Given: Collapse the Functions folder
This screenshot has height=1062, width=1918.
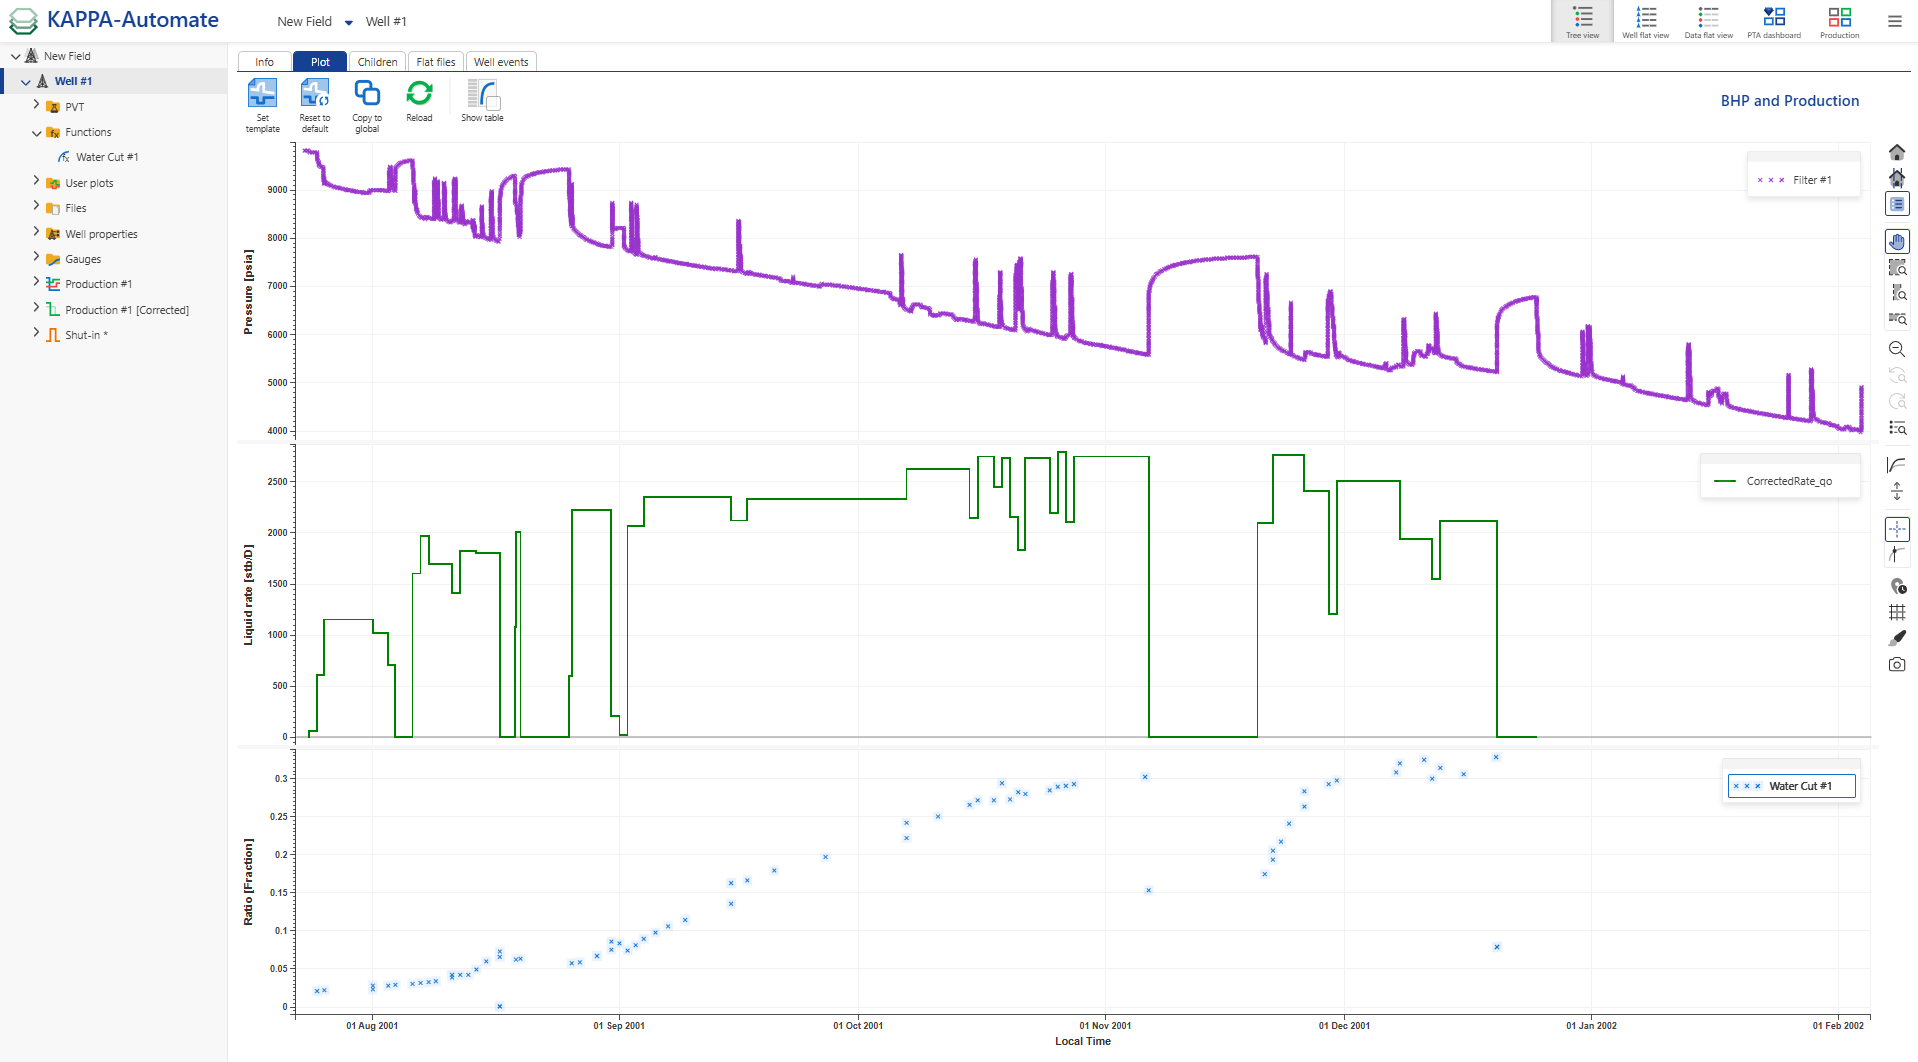Looking at the screenshot, I should (37, 132).
